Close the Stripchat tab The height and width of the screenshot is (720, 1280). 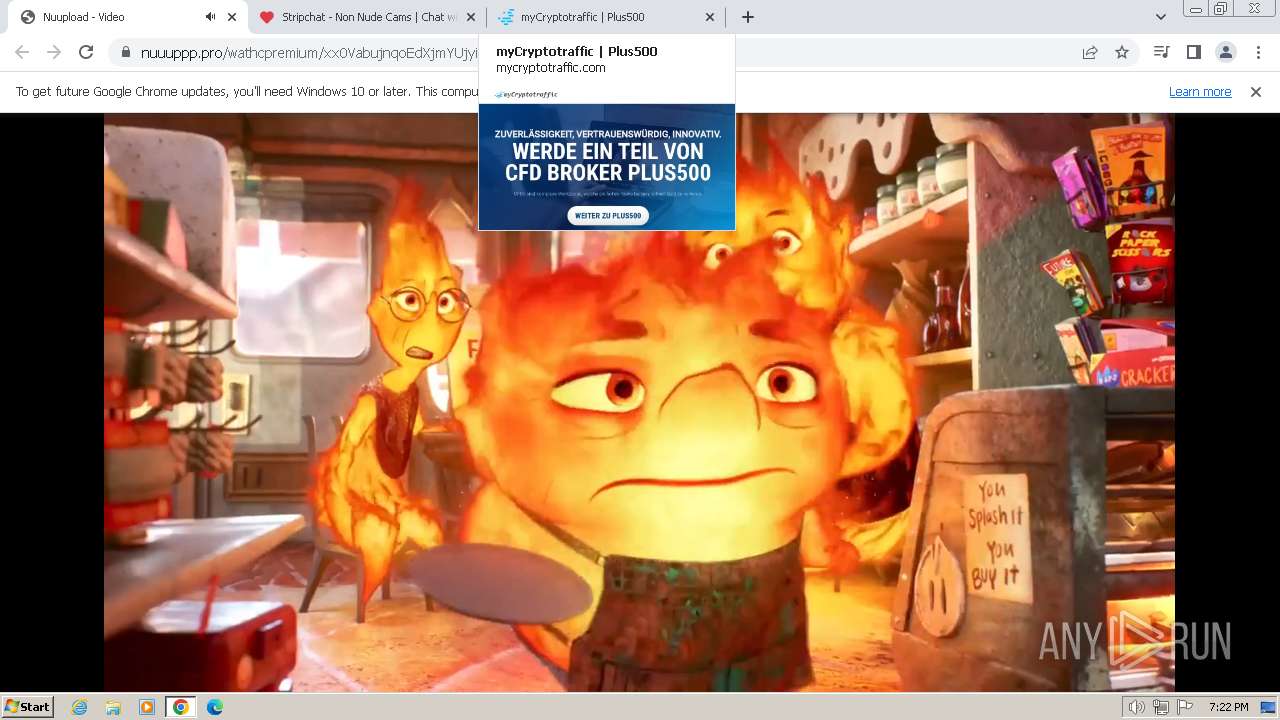point(471,17)
